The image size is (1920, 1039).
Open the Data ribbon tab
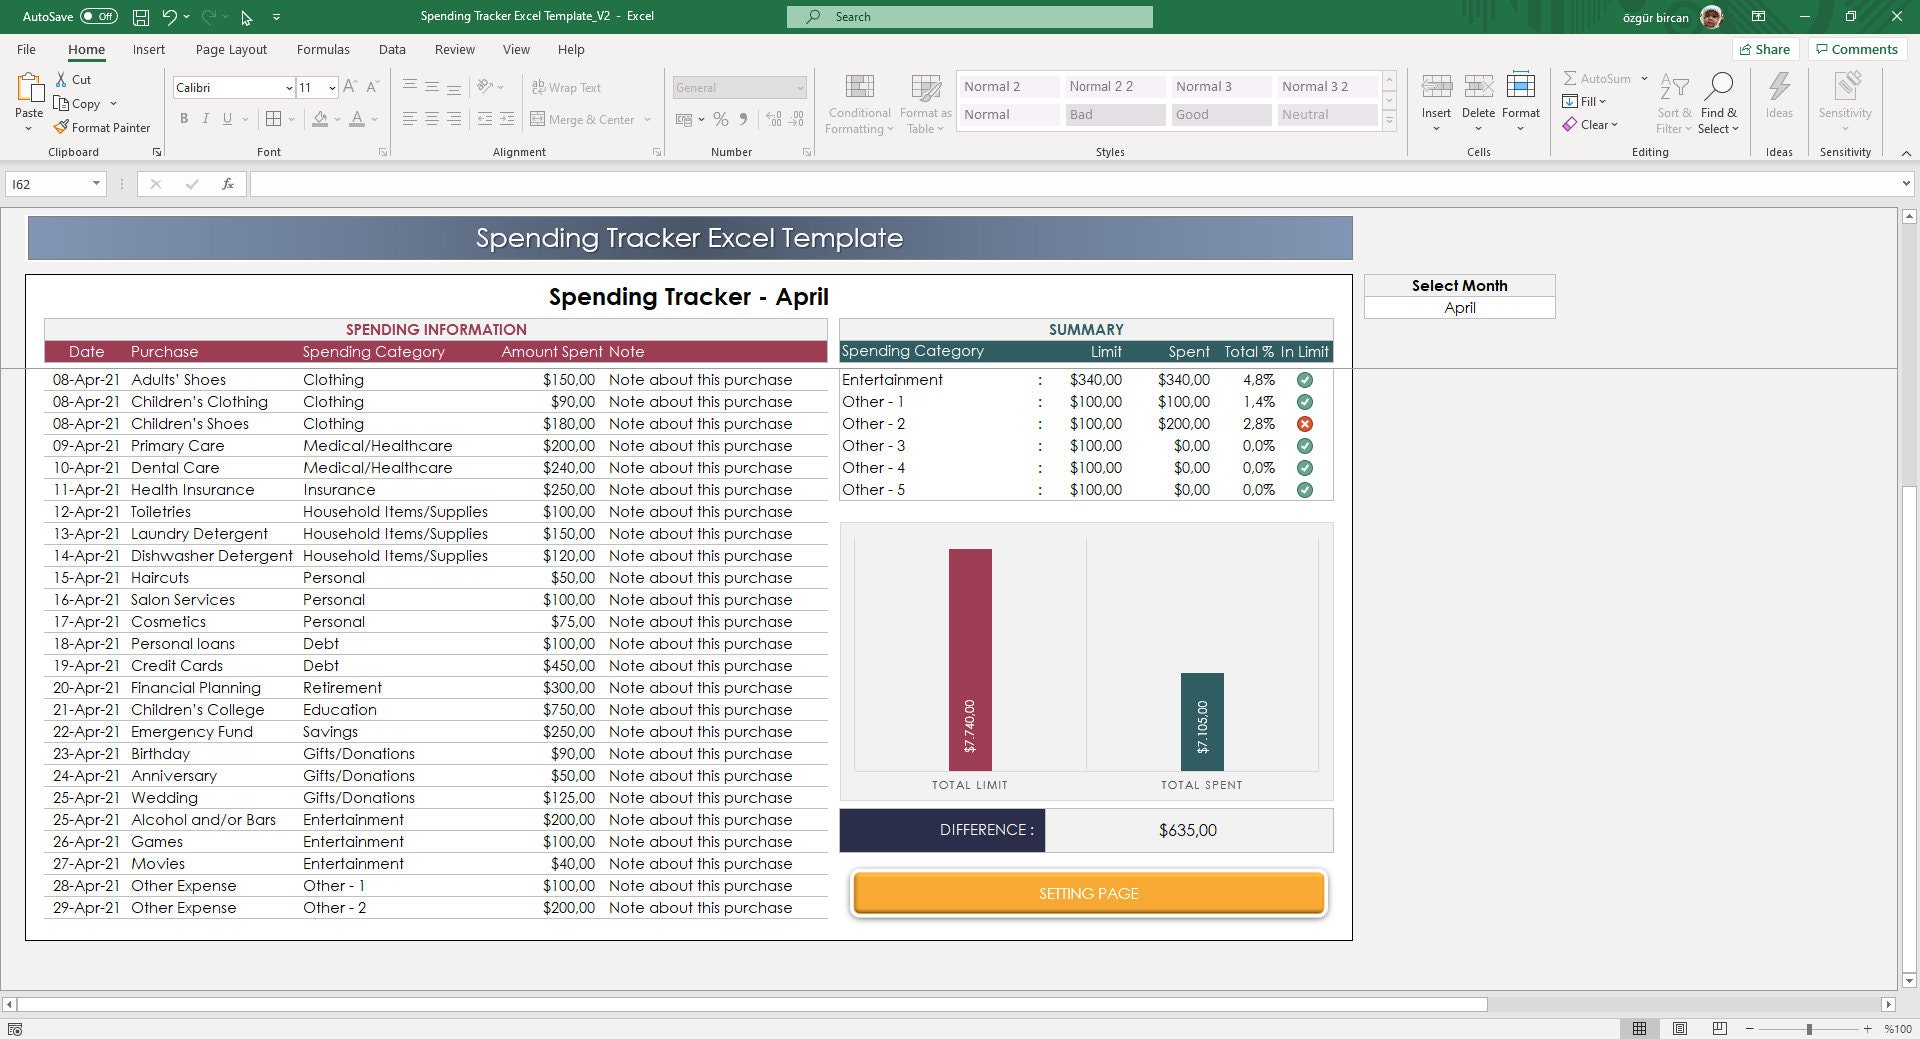[x=392, y=49]
